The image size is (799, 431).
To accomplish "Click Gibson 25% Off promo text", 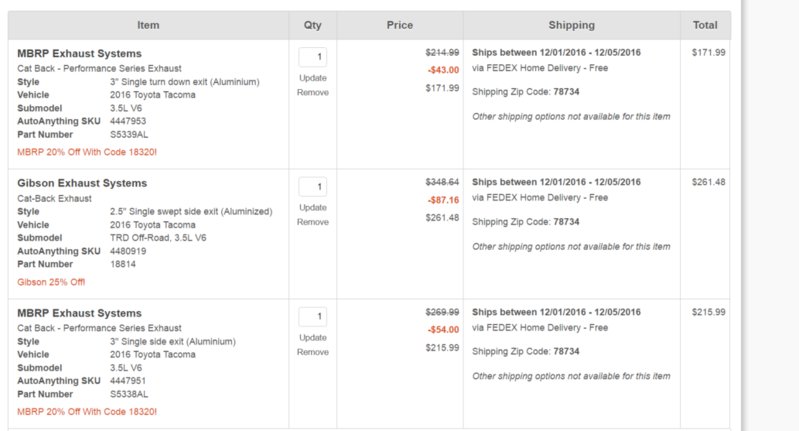I will (x=51, y=282).
